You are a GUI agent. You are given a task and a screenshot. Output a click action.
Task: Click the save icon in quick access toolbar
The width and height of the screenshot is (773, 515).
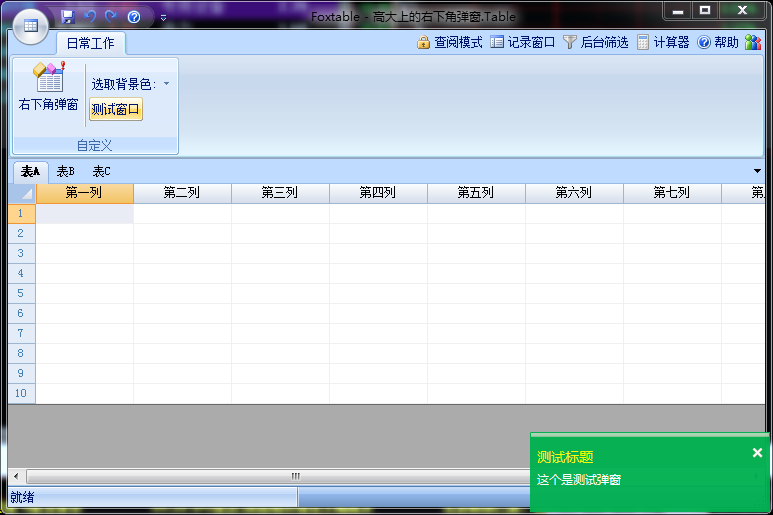[68, 17]
